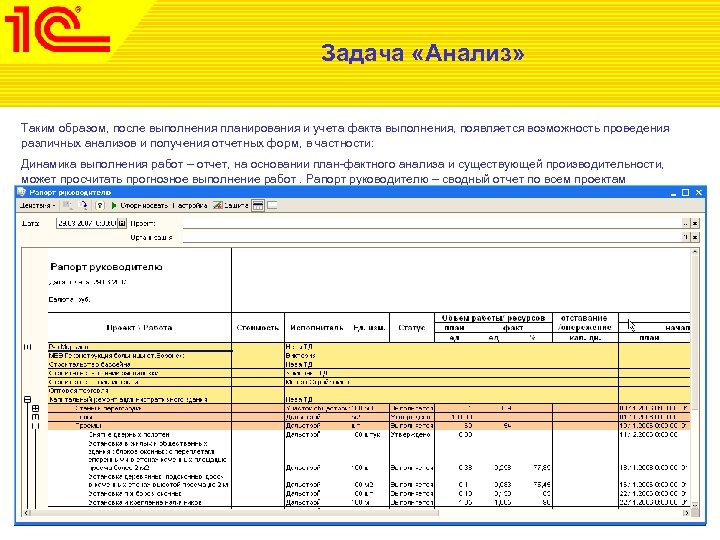Click the vertical scrollbar up arrow
This screenshot has height=540, width=720.
point(695,252)
